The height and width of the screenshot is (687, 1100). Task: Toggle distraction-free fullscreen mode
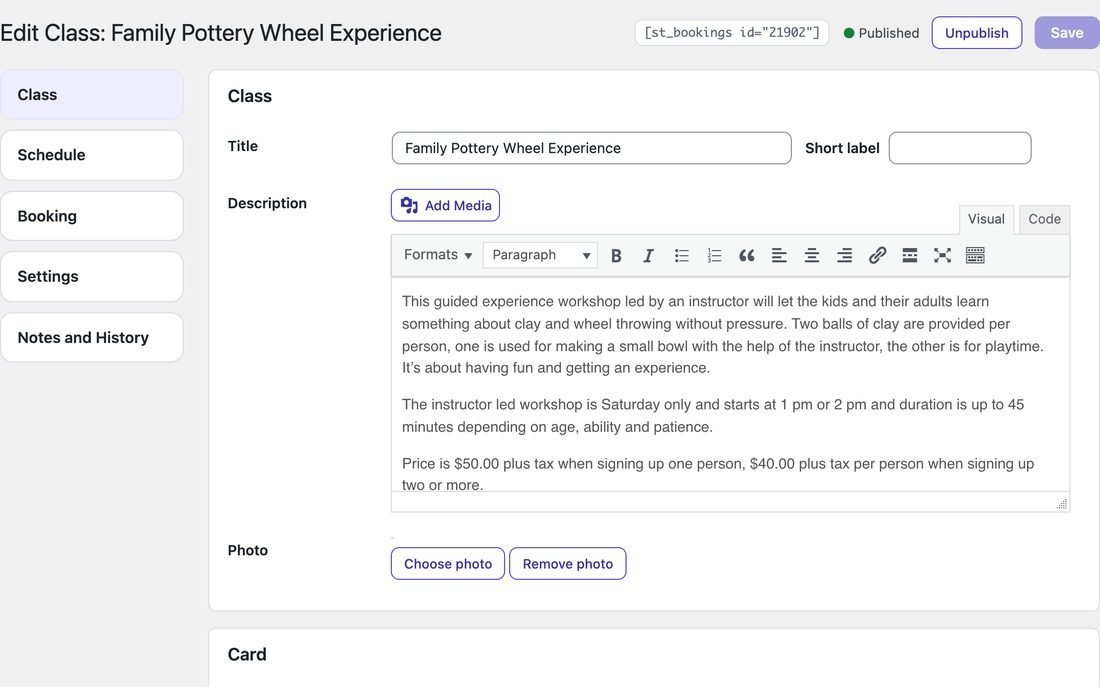point(942,255)
